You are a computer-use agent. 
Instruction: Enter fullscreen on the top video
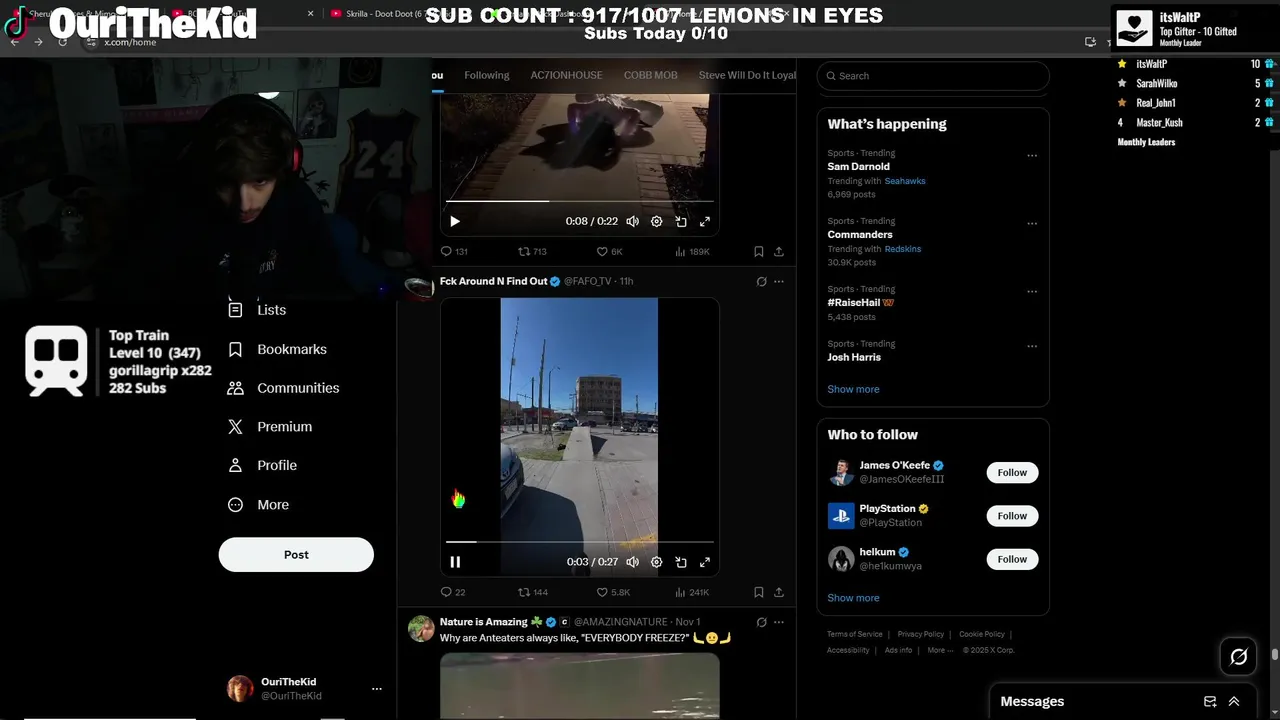coord(705,221)
